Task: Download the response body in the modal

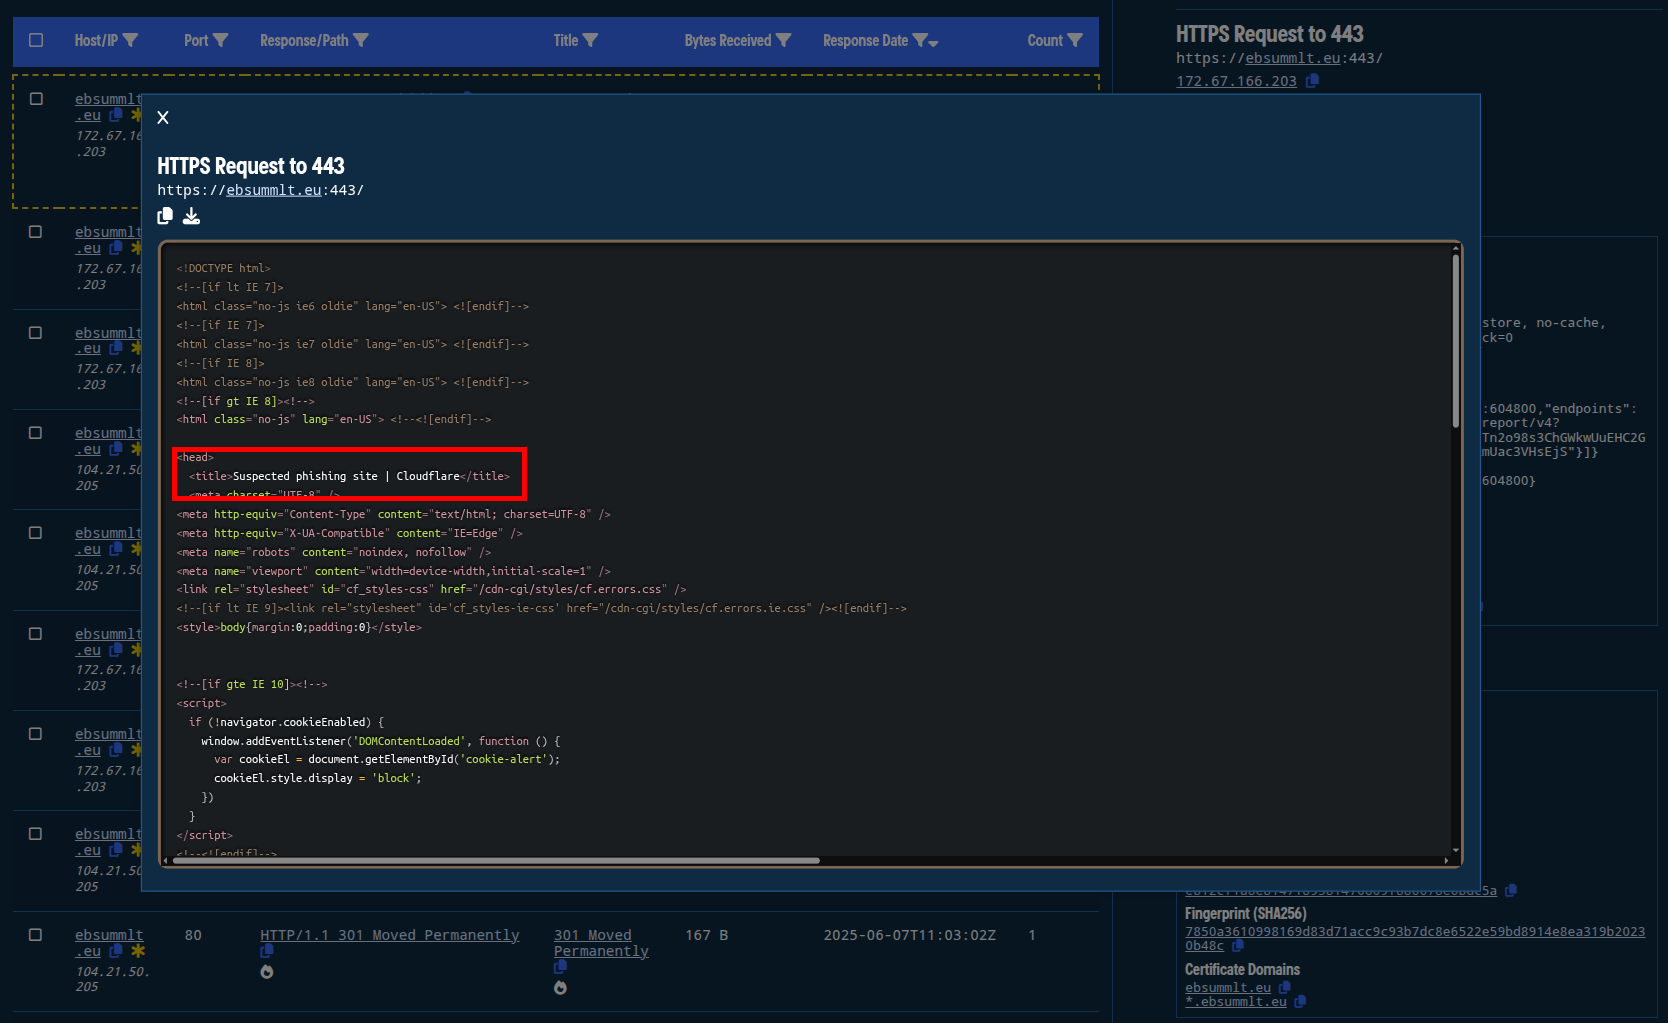Action: tap(191, 216)
